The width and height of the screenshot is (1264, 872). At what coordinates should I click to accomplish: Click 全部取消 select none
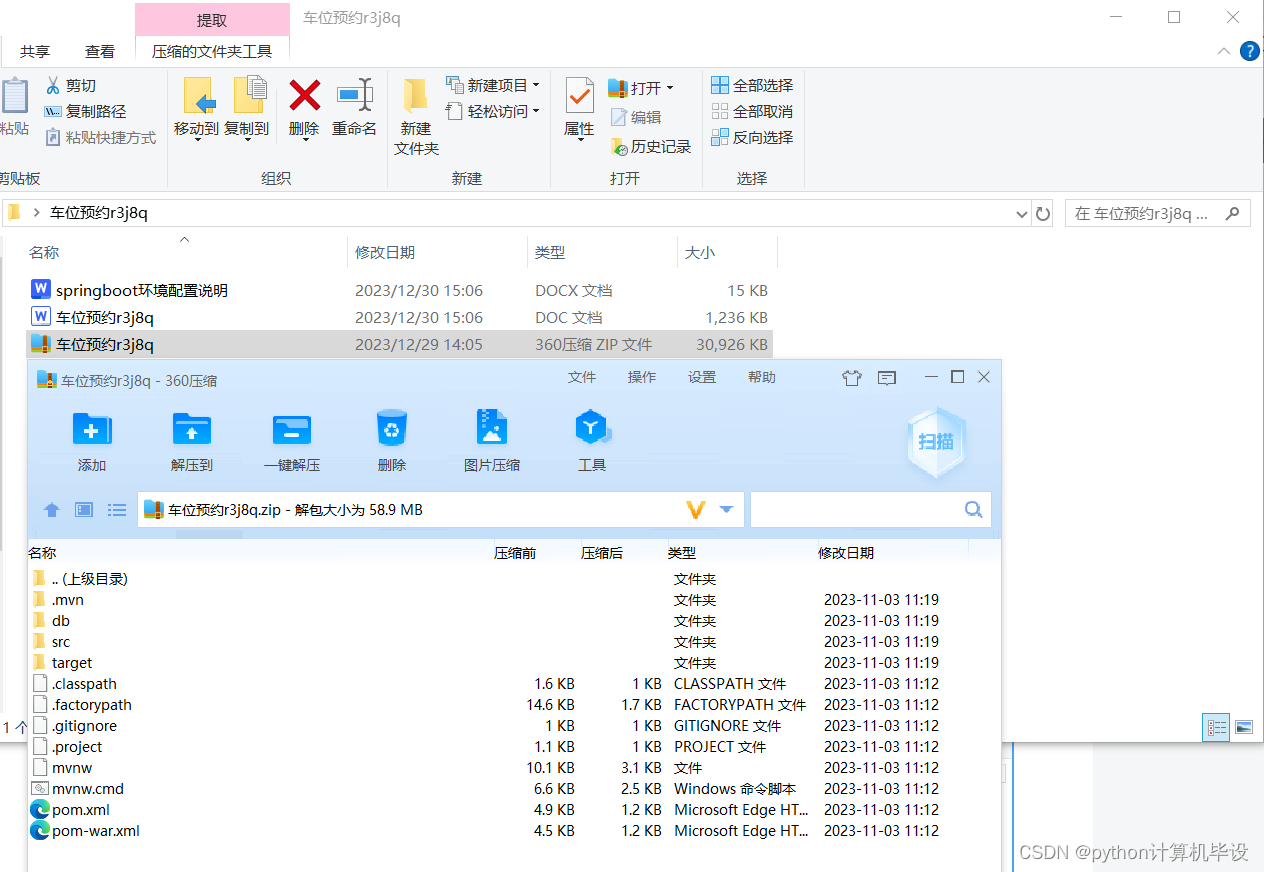coord(752,112)
